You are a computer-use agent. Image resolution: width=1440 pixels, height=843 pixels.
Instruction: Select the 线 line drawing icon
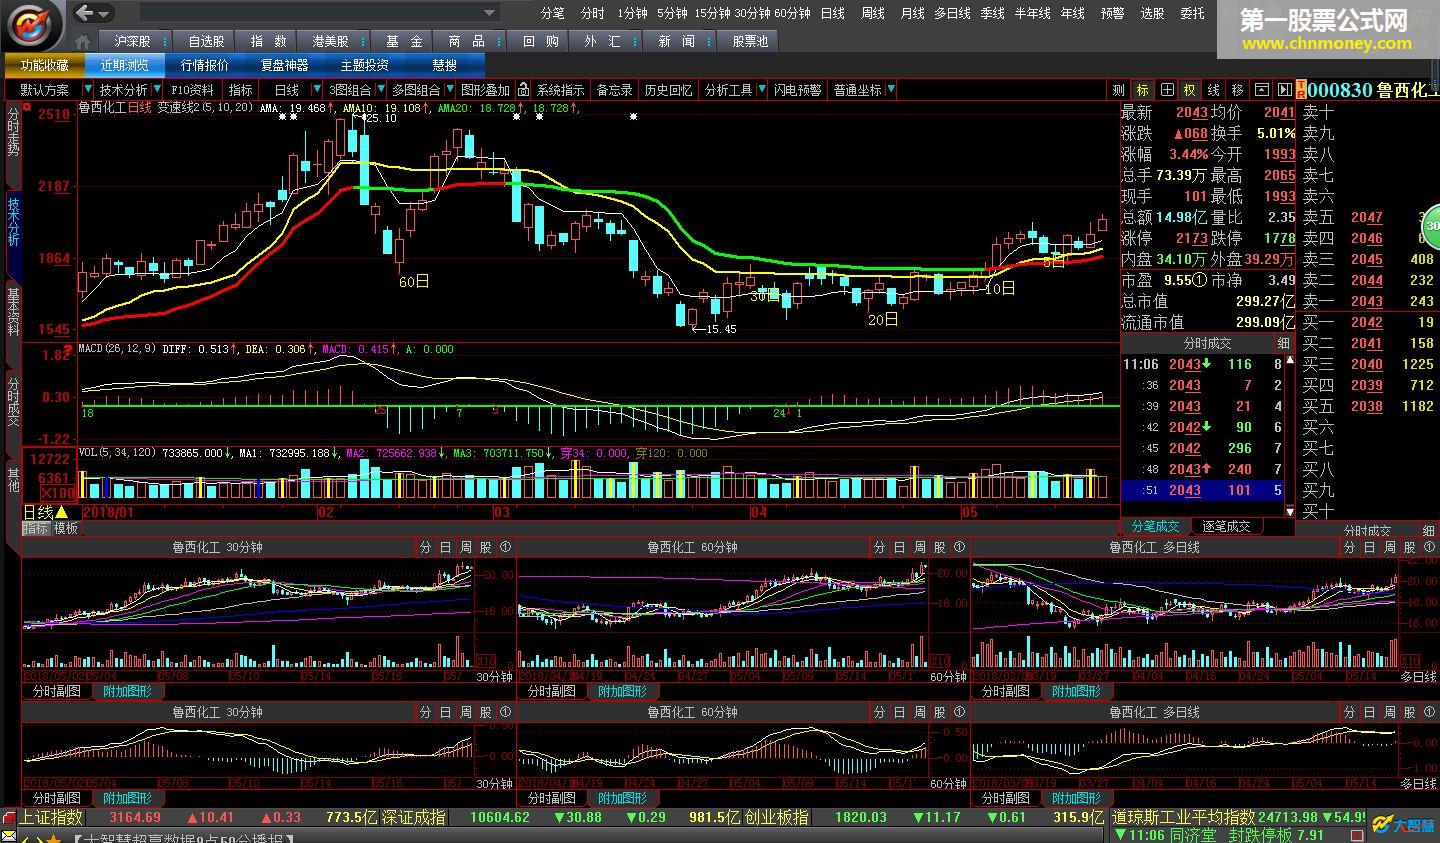1213,90
